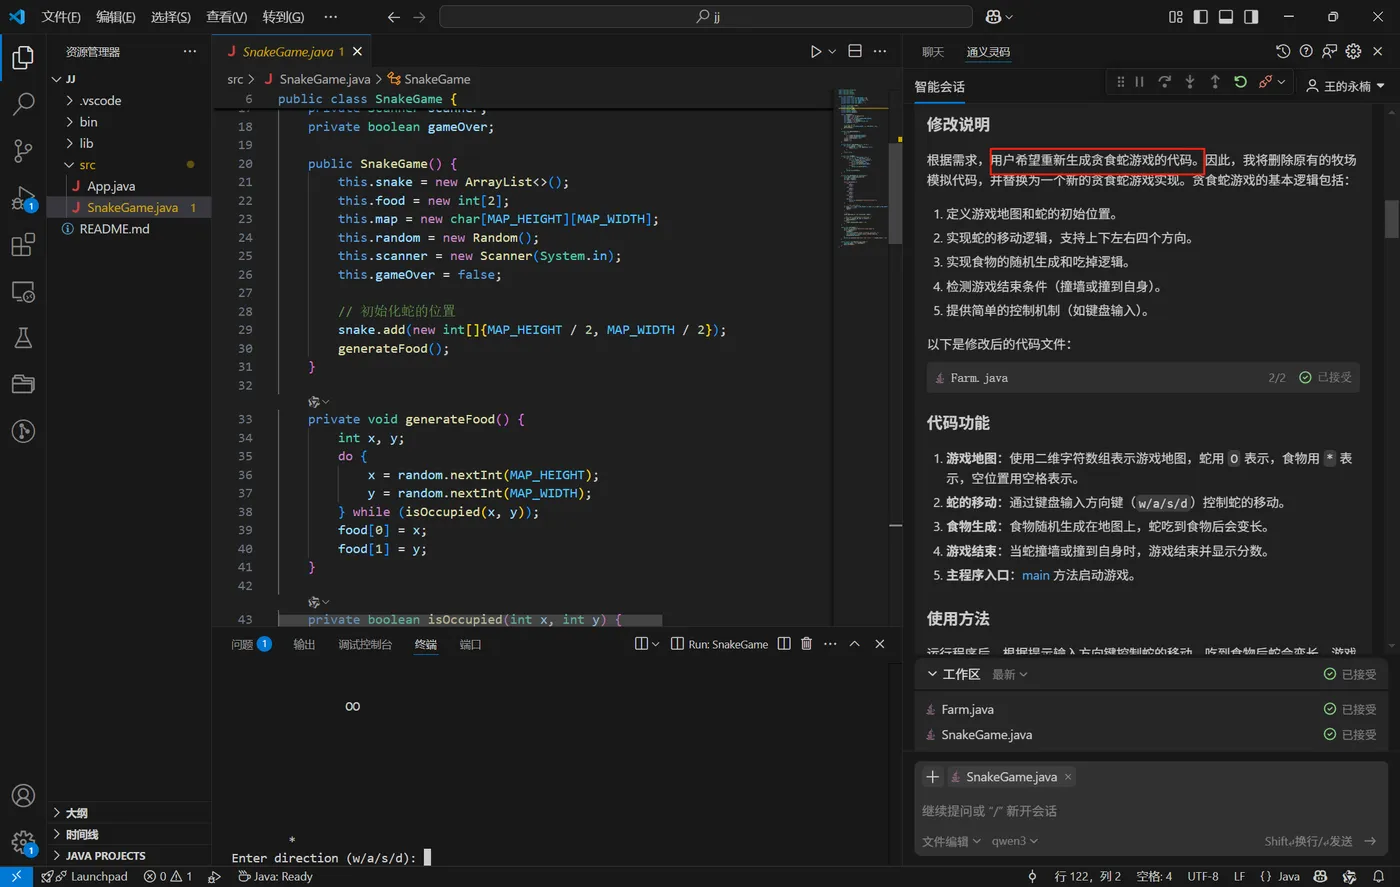Viewport: 1400px width, 887px height.
Task: Open chat history clock icon
Action: click(x=1283, y=51)
